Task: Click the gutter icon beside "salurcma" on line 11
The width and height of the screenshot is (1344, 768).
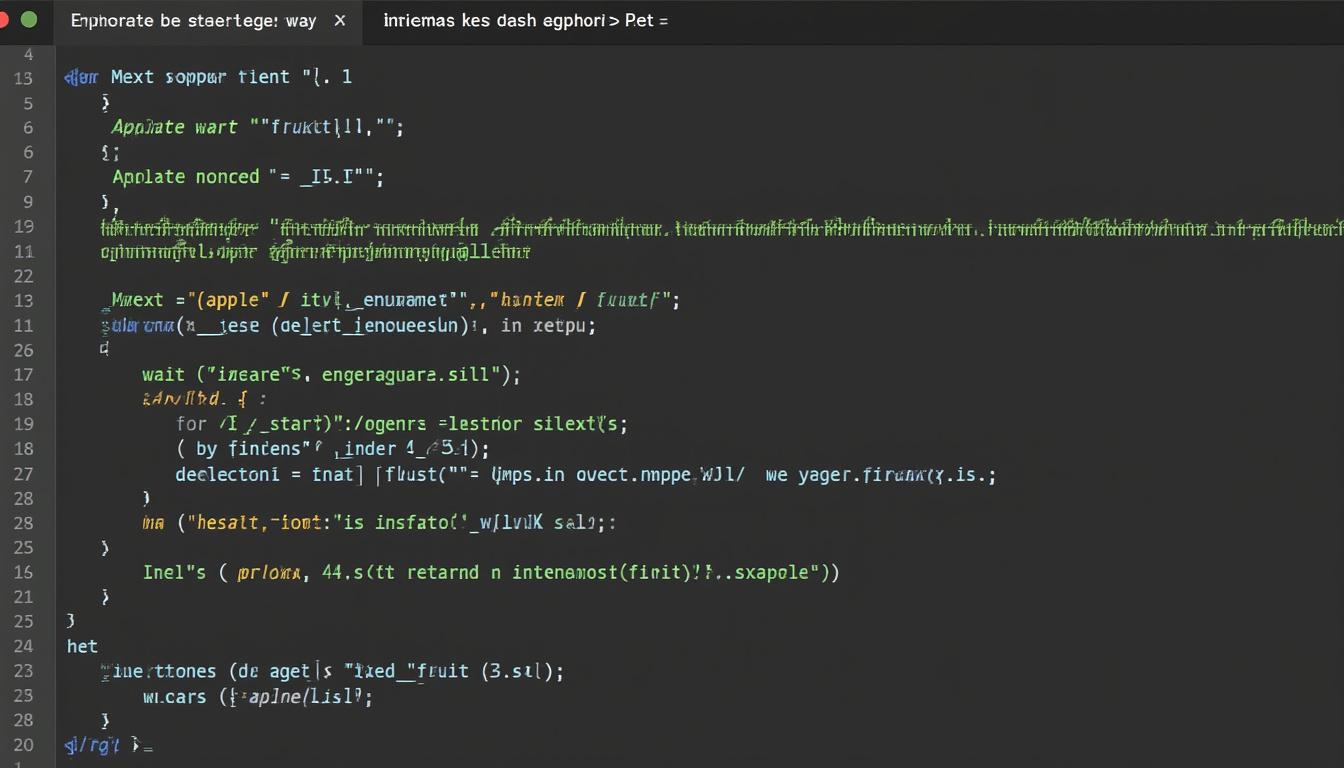Action: 104,325
